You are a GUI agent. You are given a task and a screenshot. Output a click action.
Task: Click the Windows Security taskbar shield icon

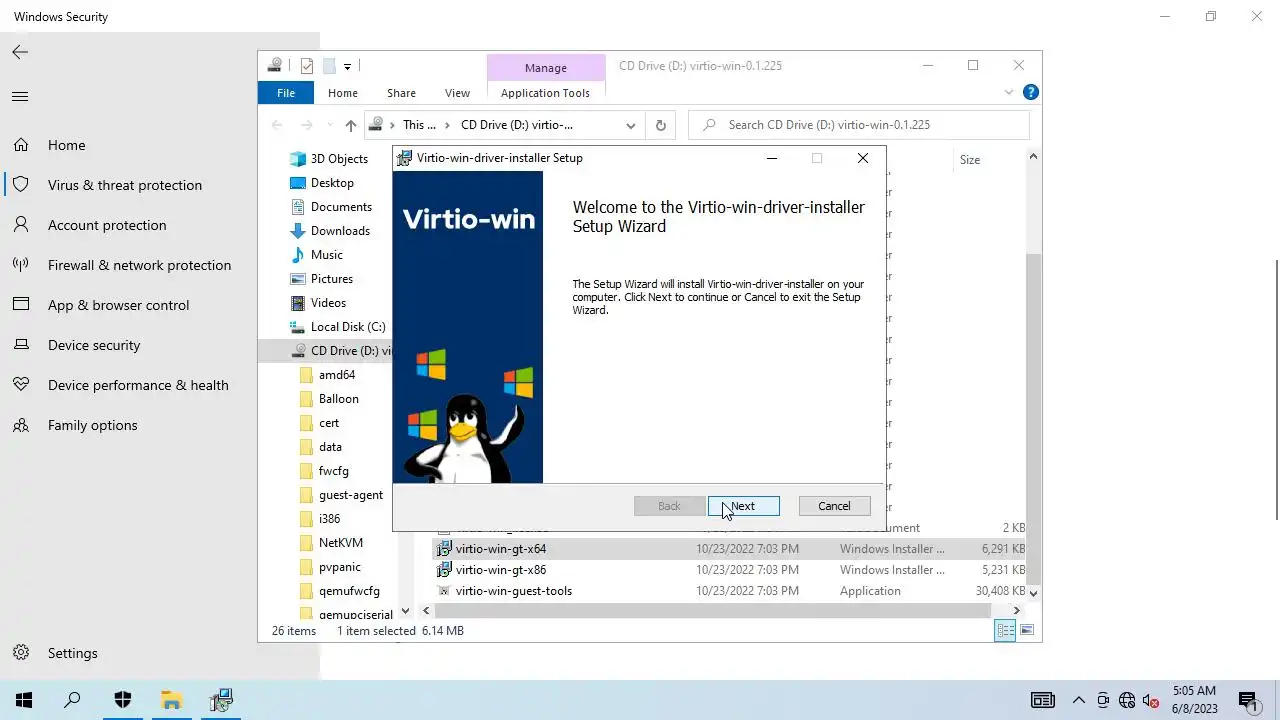[123, 700]
